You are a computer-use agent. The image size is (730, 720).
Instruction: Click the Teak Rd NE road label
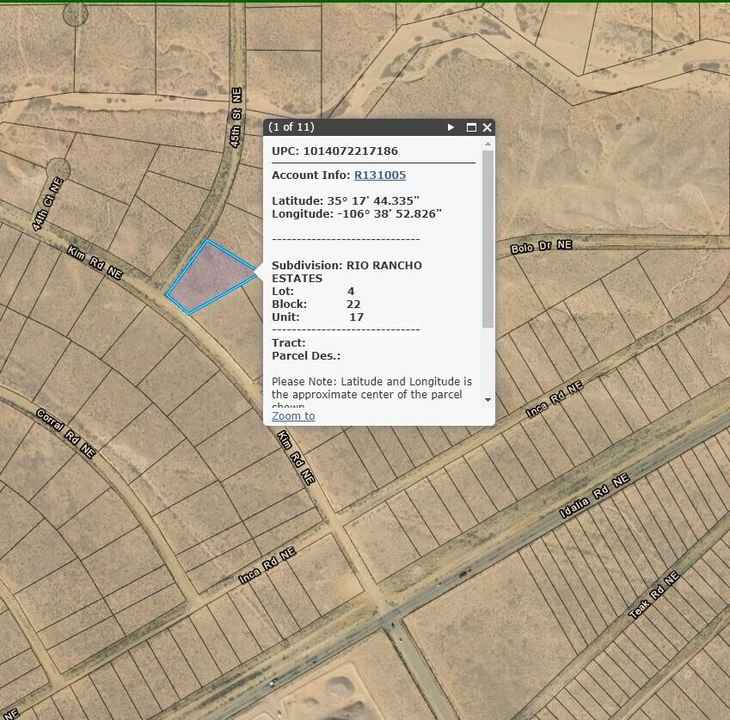click(654, 595)
